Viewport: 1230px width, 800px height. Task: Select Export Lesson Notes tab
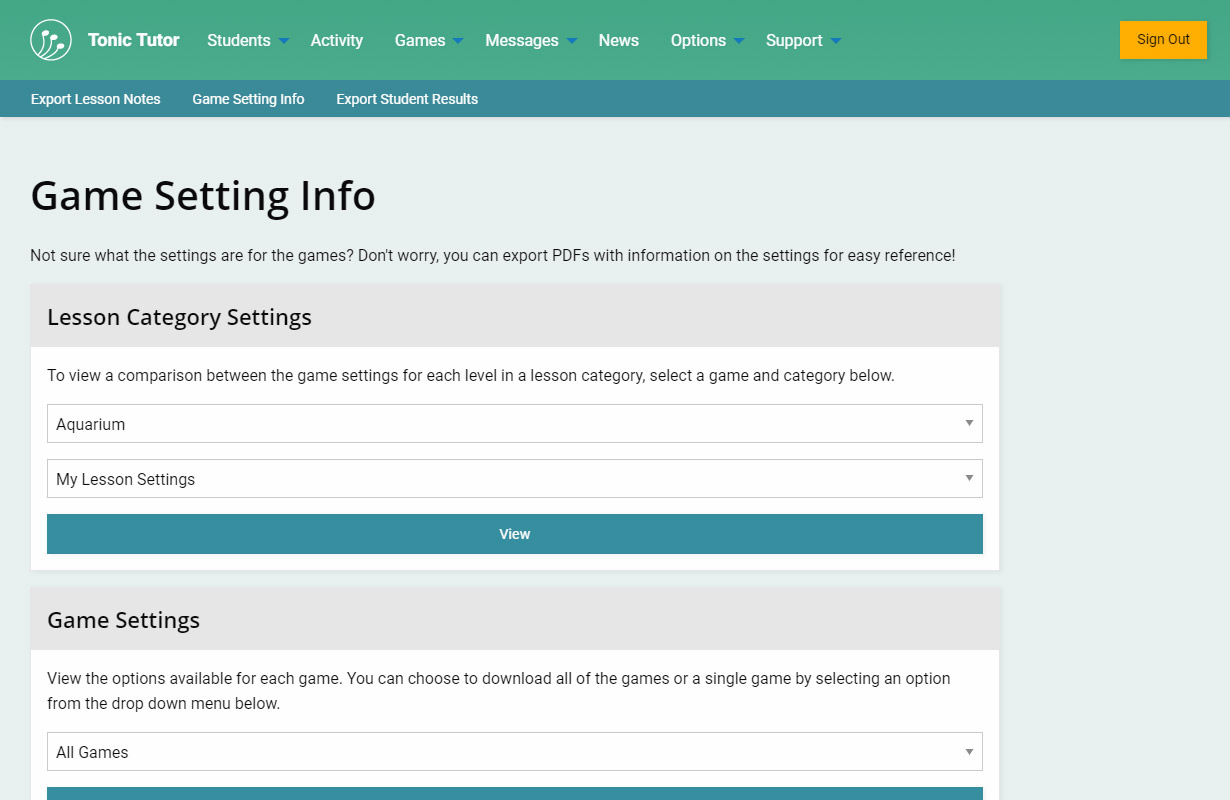click(x=96, y=99)
